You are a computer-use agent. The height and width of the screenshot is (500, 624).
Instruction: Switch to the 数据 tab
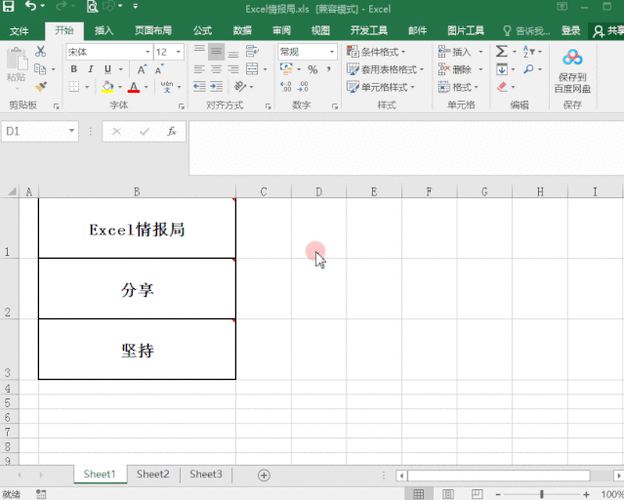pos(242,31)
